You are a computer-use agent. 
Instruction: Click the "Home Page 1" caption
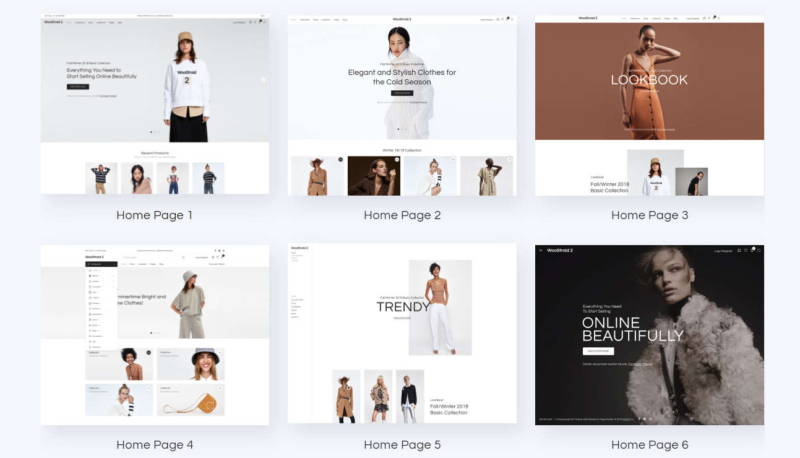click(154, 215)
